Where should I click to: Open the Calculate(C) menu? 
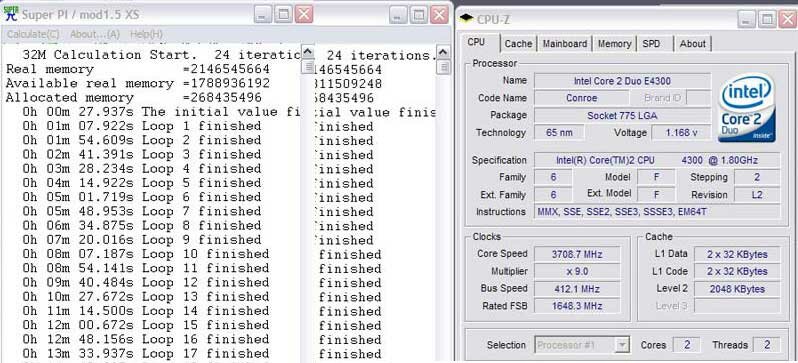click(33, 34)
